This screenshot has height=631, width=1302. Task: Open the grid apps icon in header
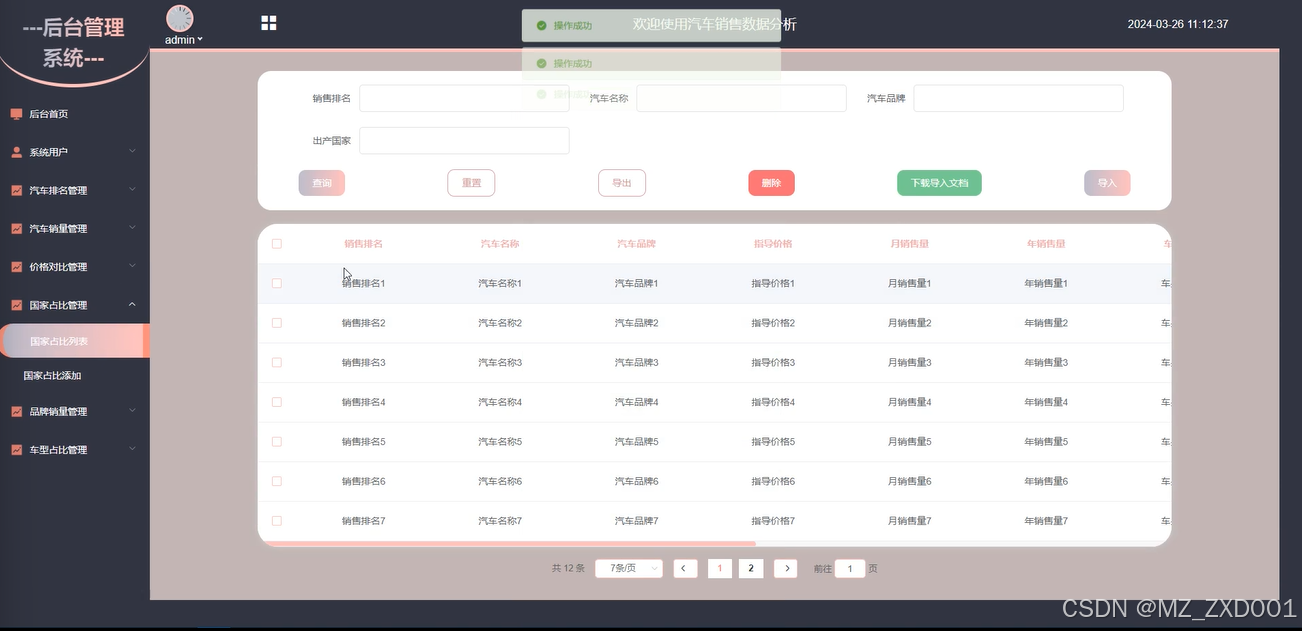click(x=269, y=23)
